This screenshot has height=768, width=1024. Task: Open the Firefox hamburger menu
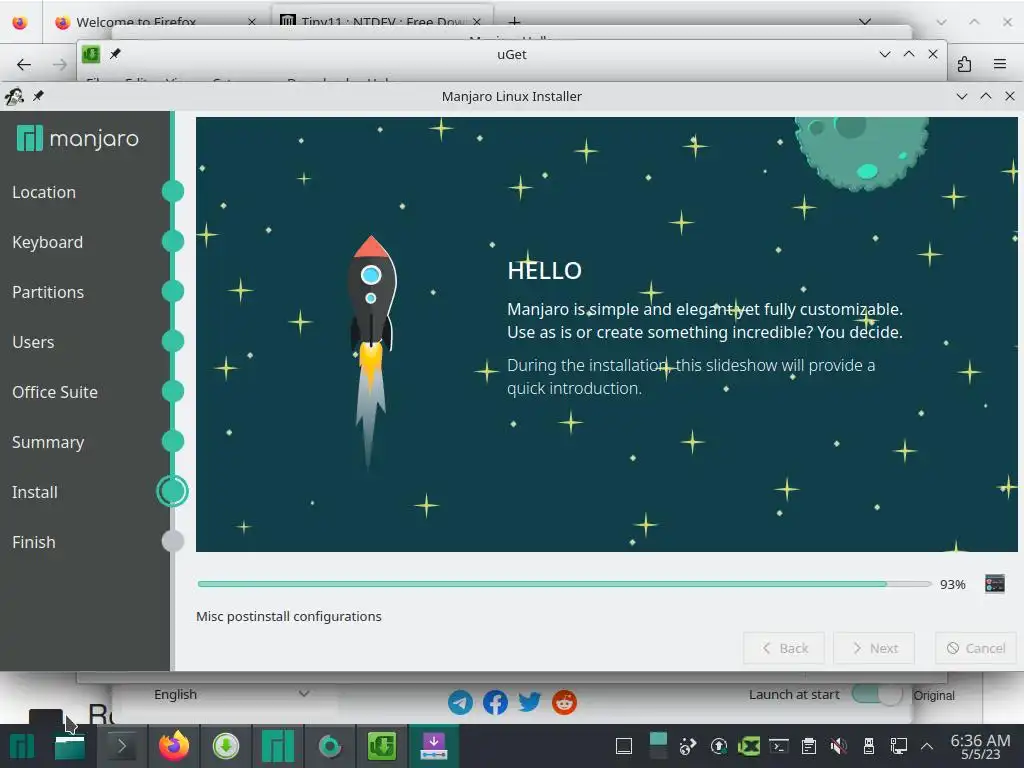(1000, 64)
